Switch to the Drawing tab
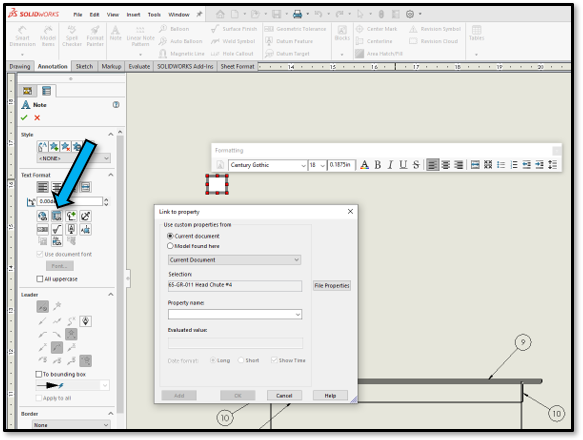Image resolution: width=583 pixels, height=440 pixels. (20, 66)
